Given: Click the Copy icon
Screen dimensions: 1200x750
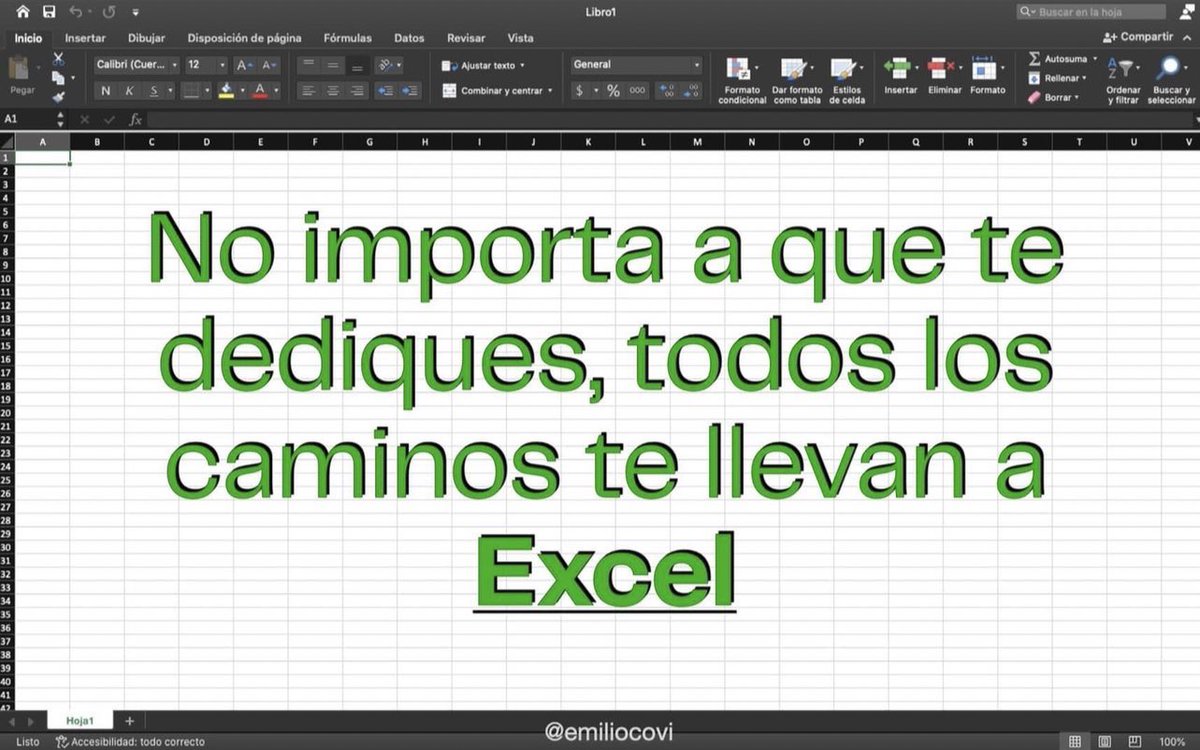Looking at the screenshot, I should tap(58, 78).
